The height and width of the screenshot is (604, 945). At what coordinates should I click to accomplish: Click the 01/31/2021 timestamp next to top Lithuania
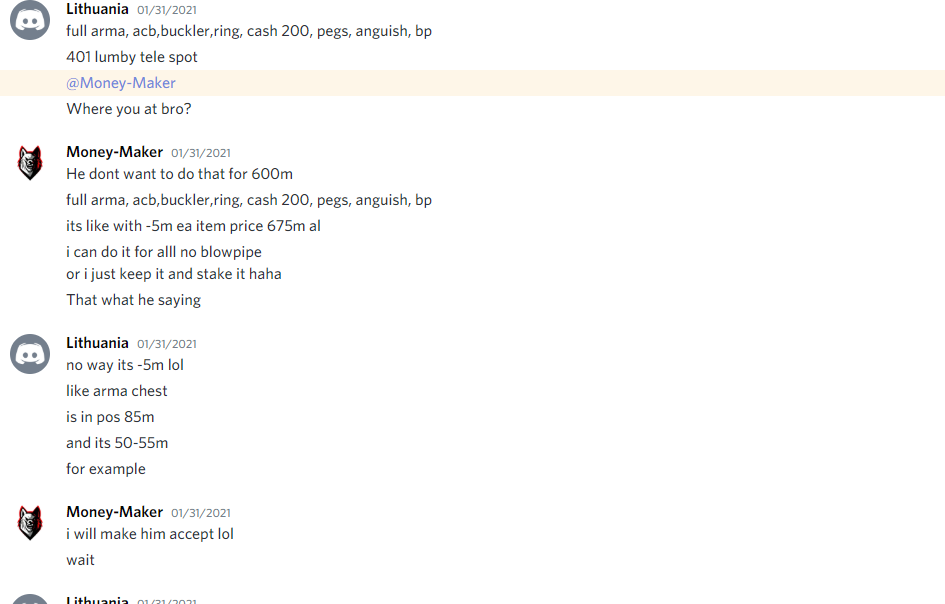(166, 10)
